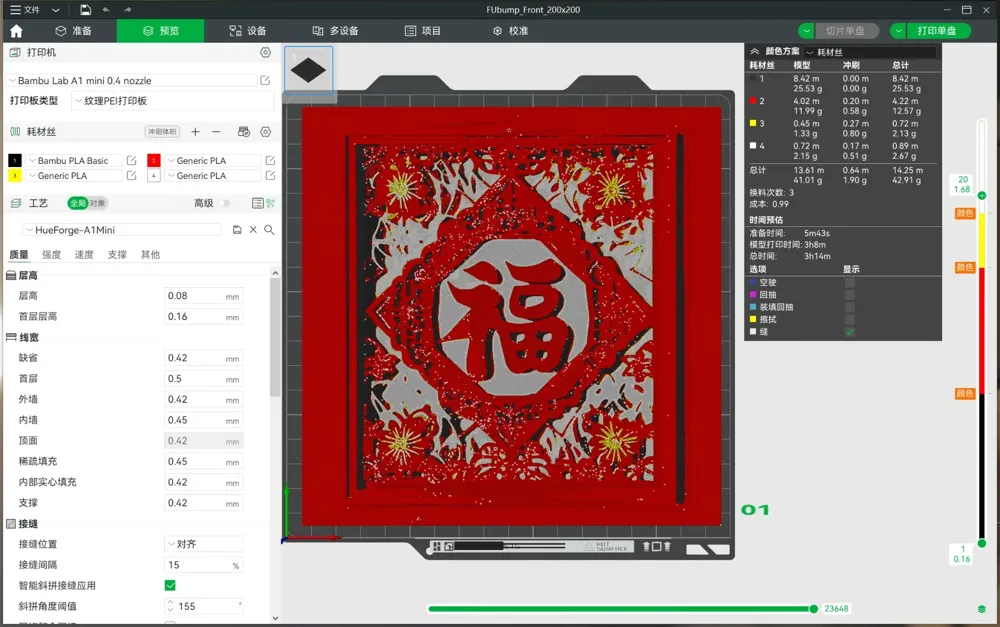Switch process scope to 对象
1000x627 pixels.
point(98,203)
